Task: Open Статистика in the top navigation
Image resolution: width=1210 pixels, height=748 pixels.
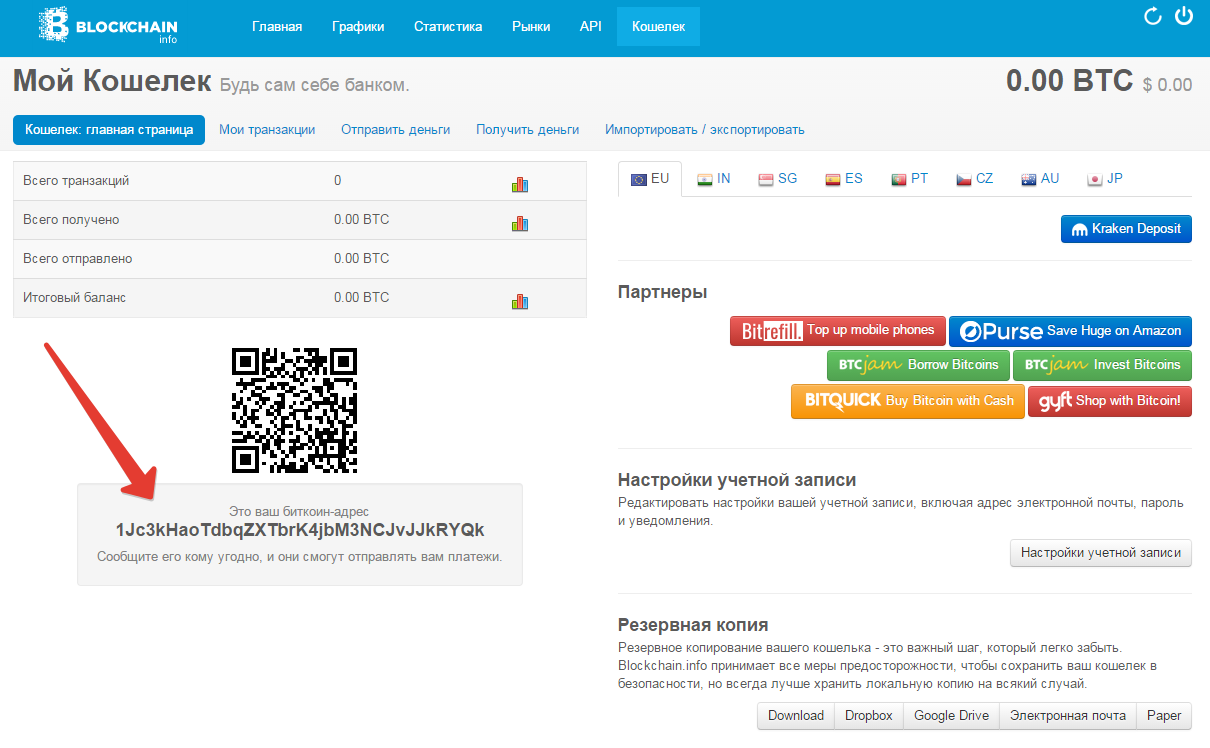Action: click(448, 27)
